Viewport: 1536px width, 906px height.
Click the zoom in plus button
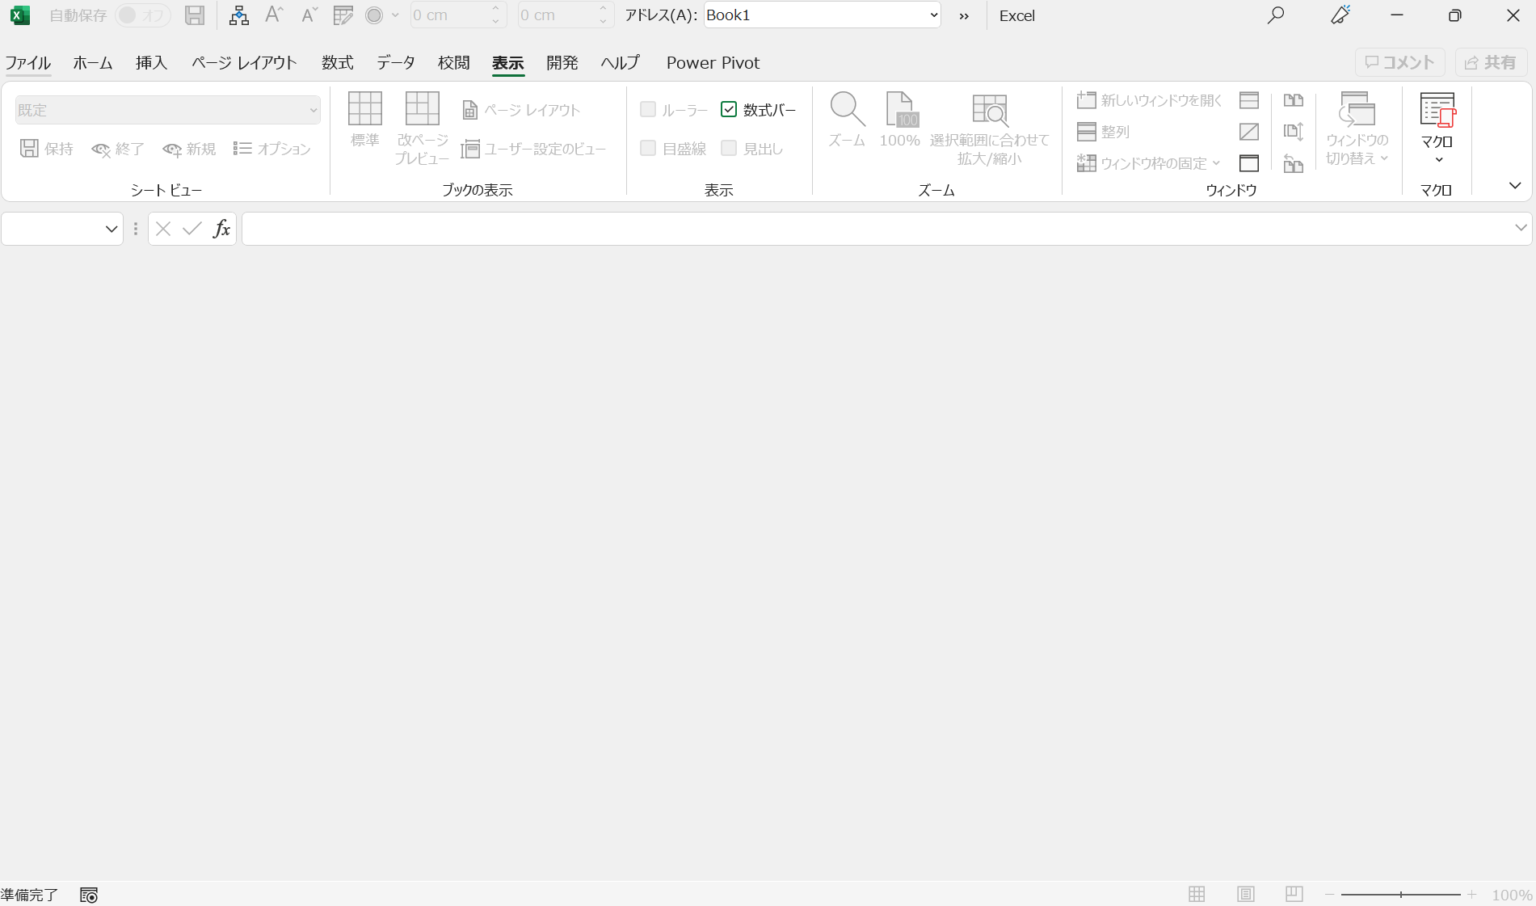1471,895
